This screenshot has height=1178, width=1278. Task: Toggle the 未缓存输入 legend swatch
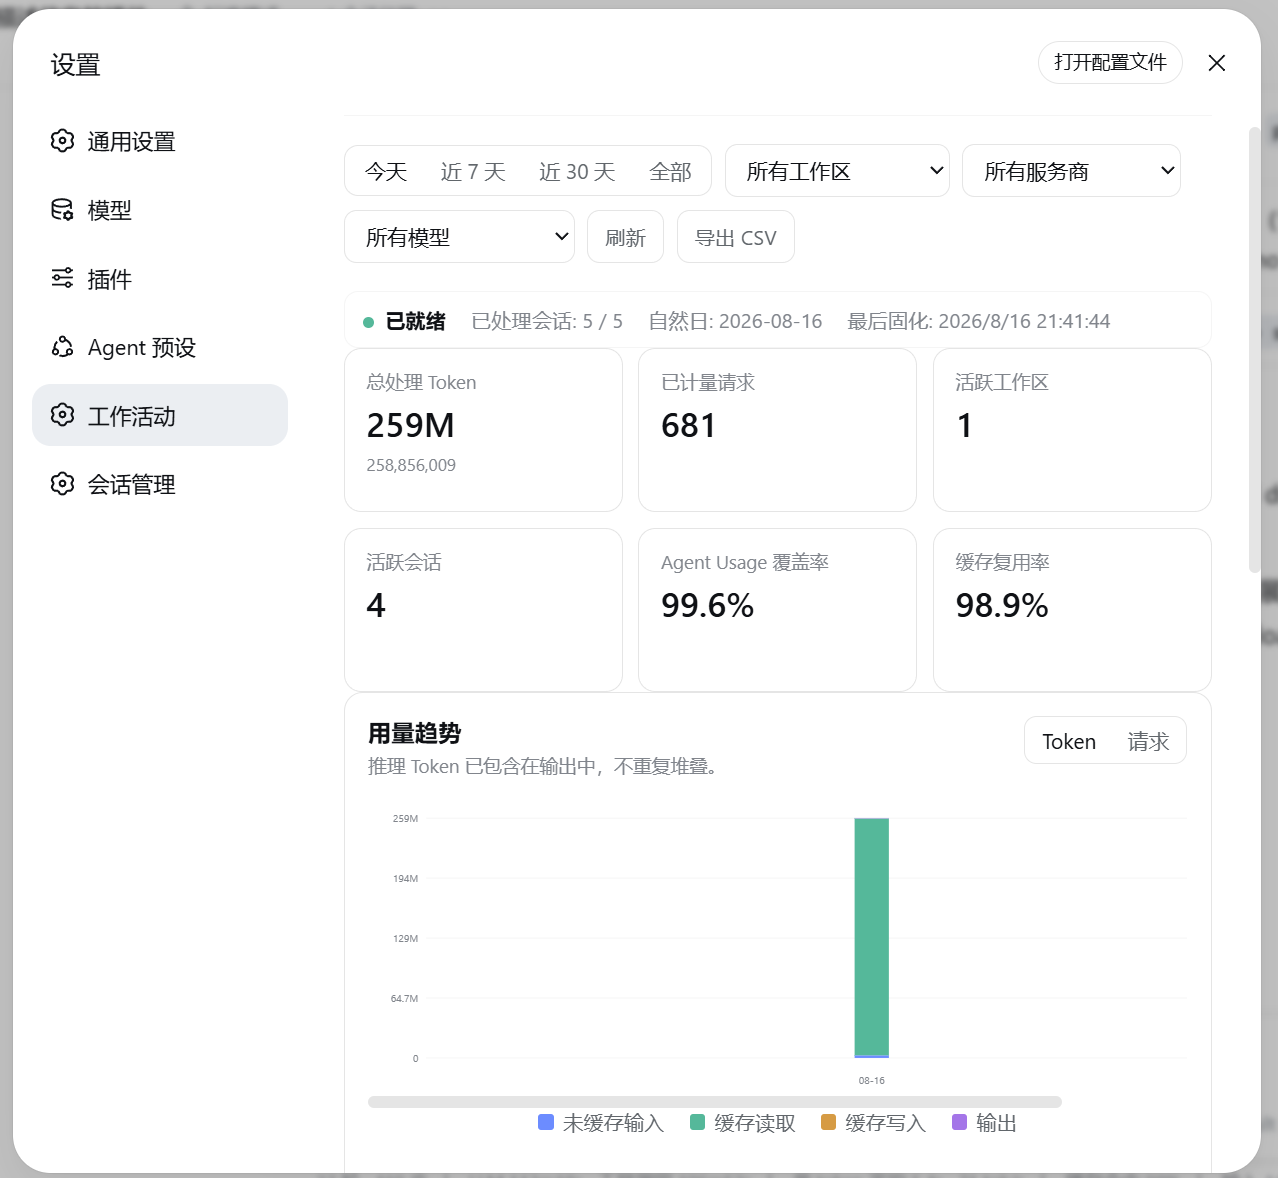(546, 1122)
